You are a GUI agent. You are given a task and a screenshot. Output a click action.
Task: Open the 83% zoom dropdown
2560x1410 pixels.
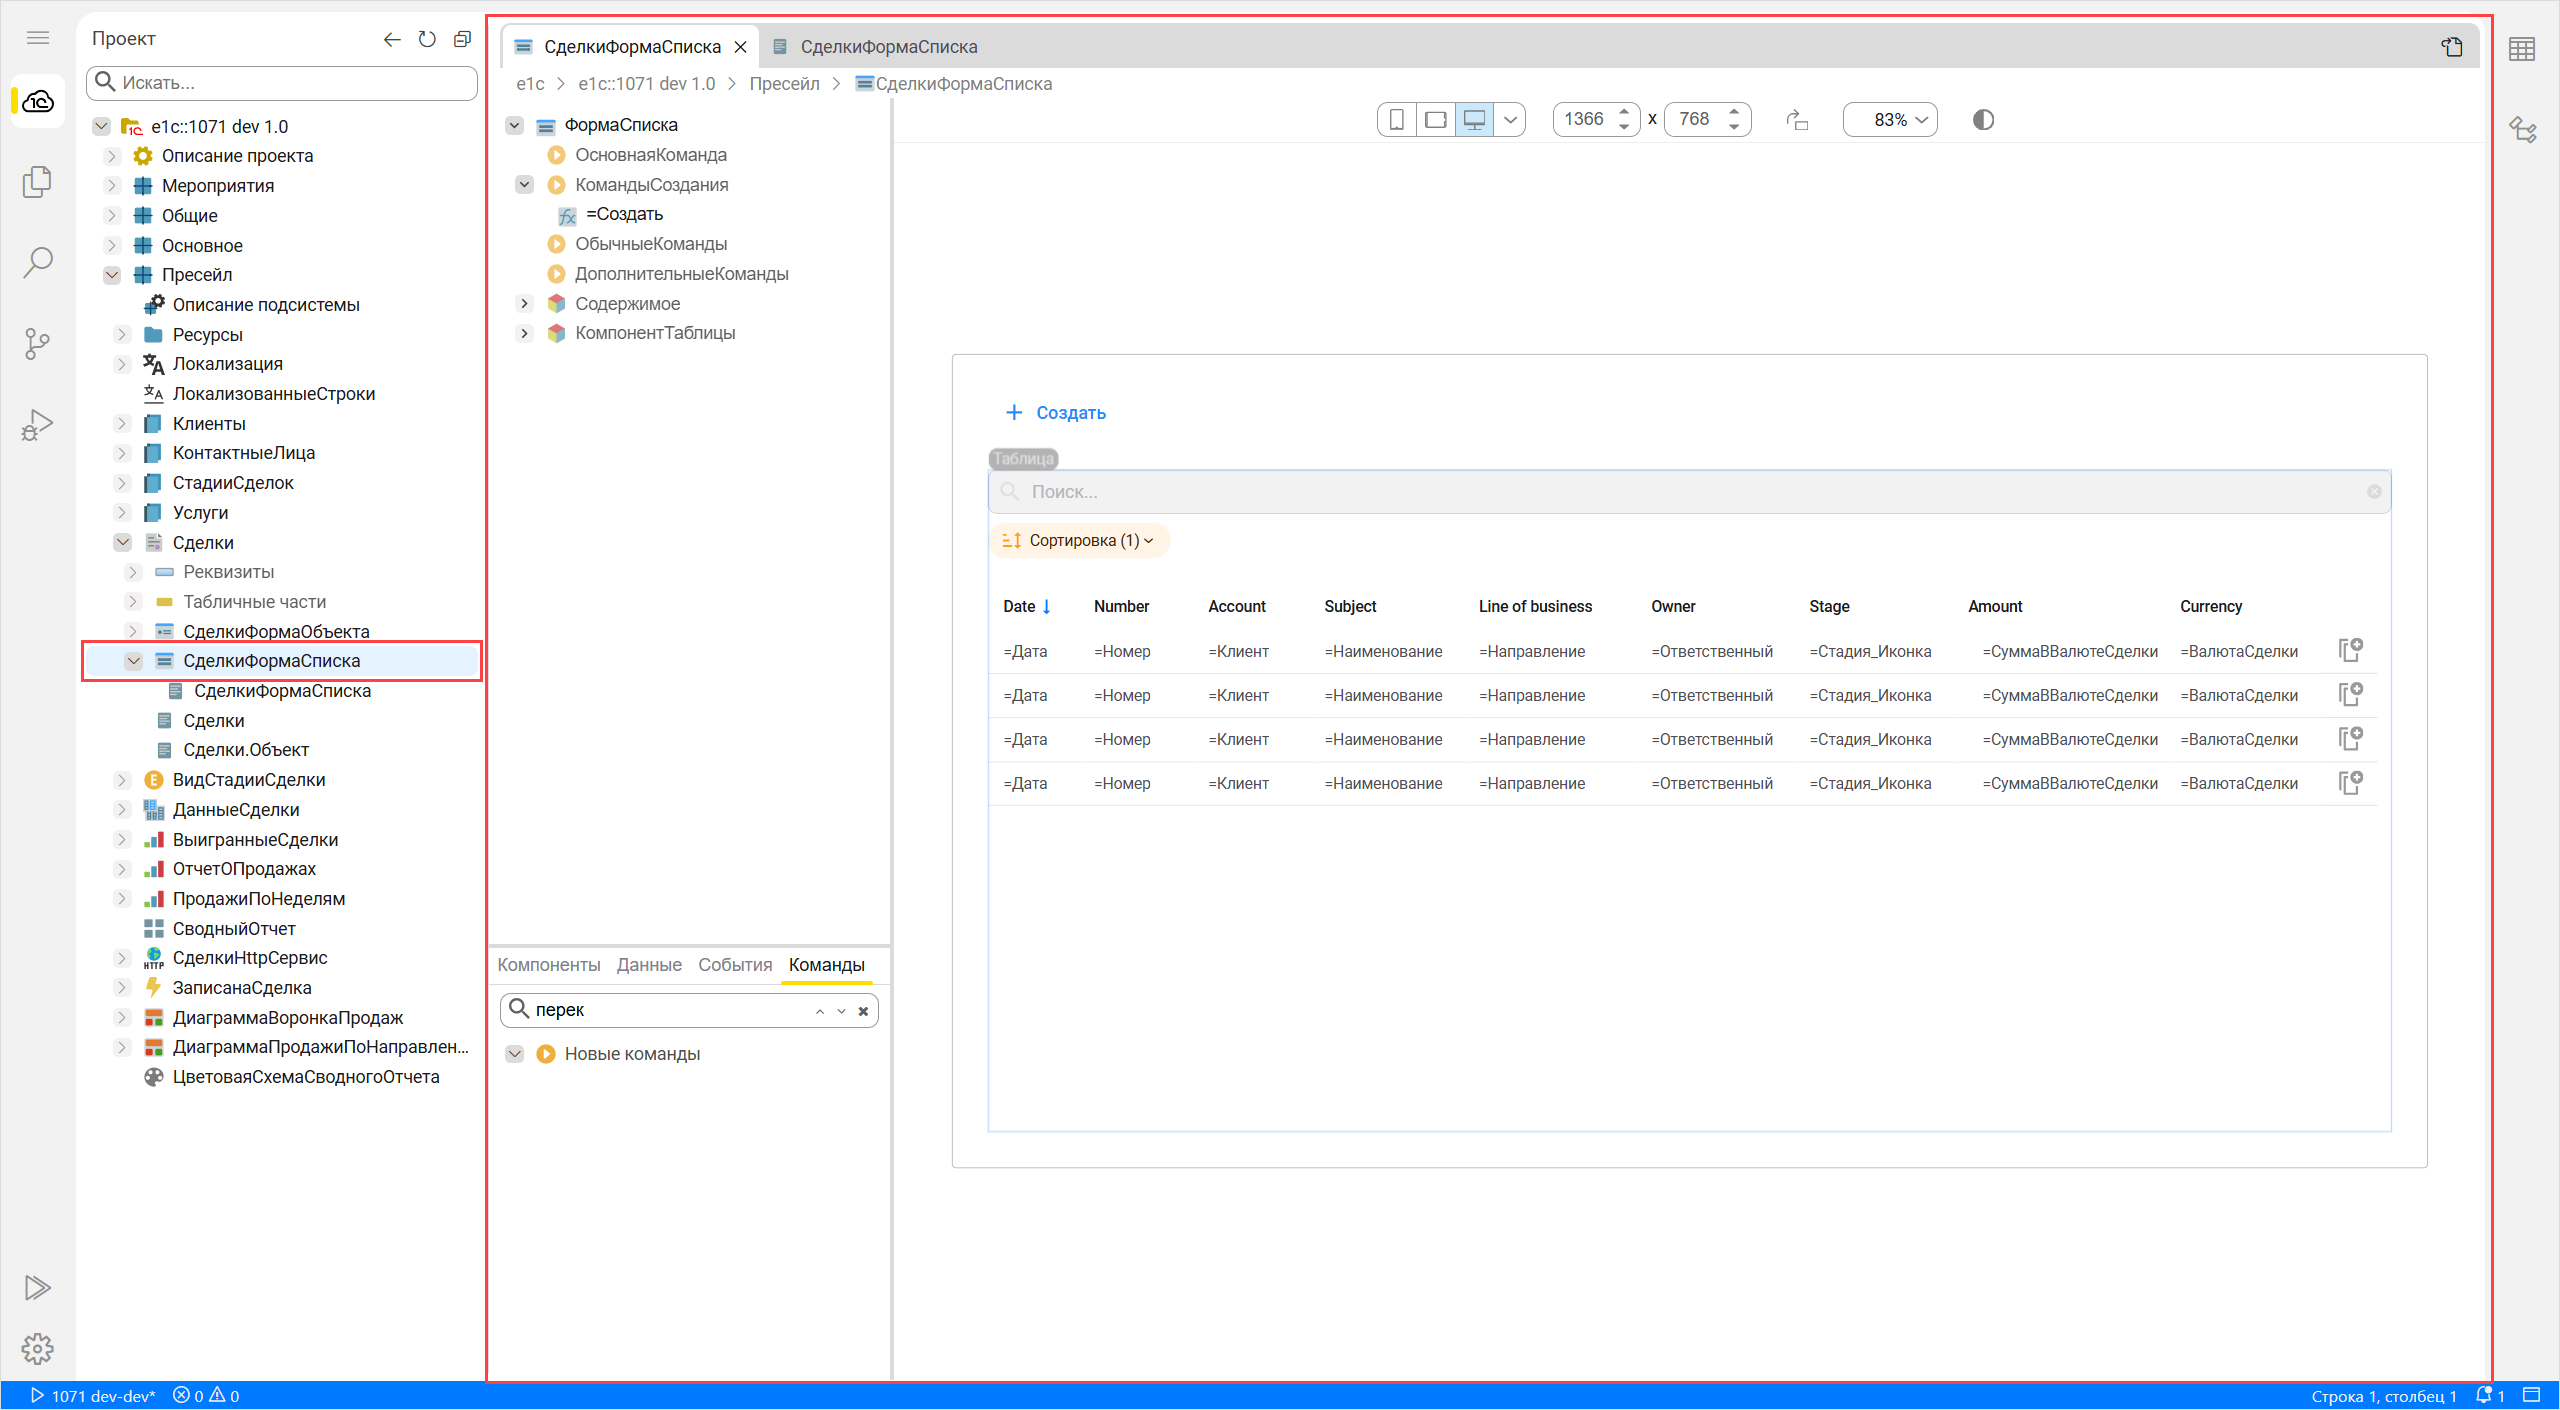[1890, 120]
